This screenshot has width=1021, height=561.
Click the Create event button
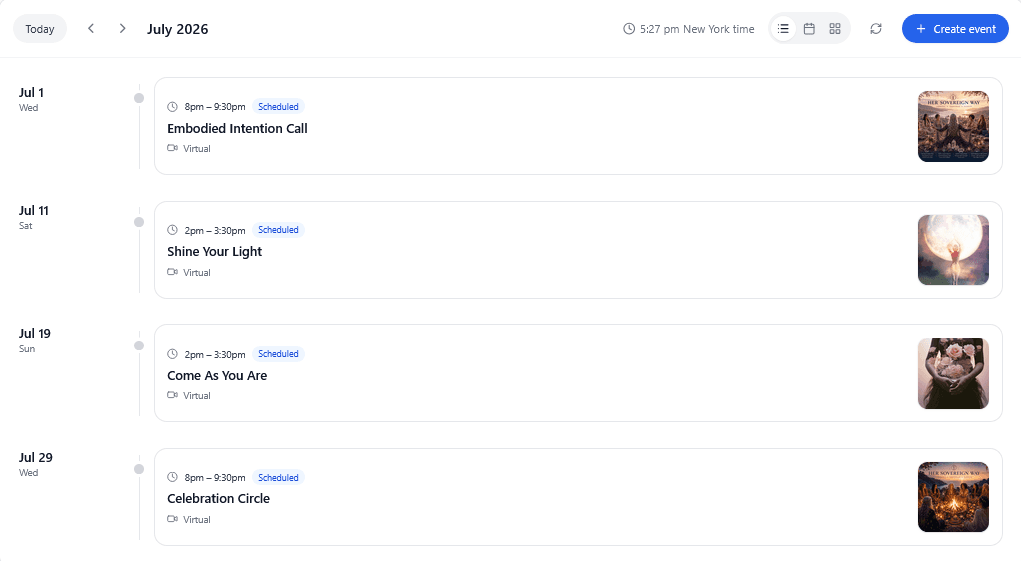pos(955,29)
